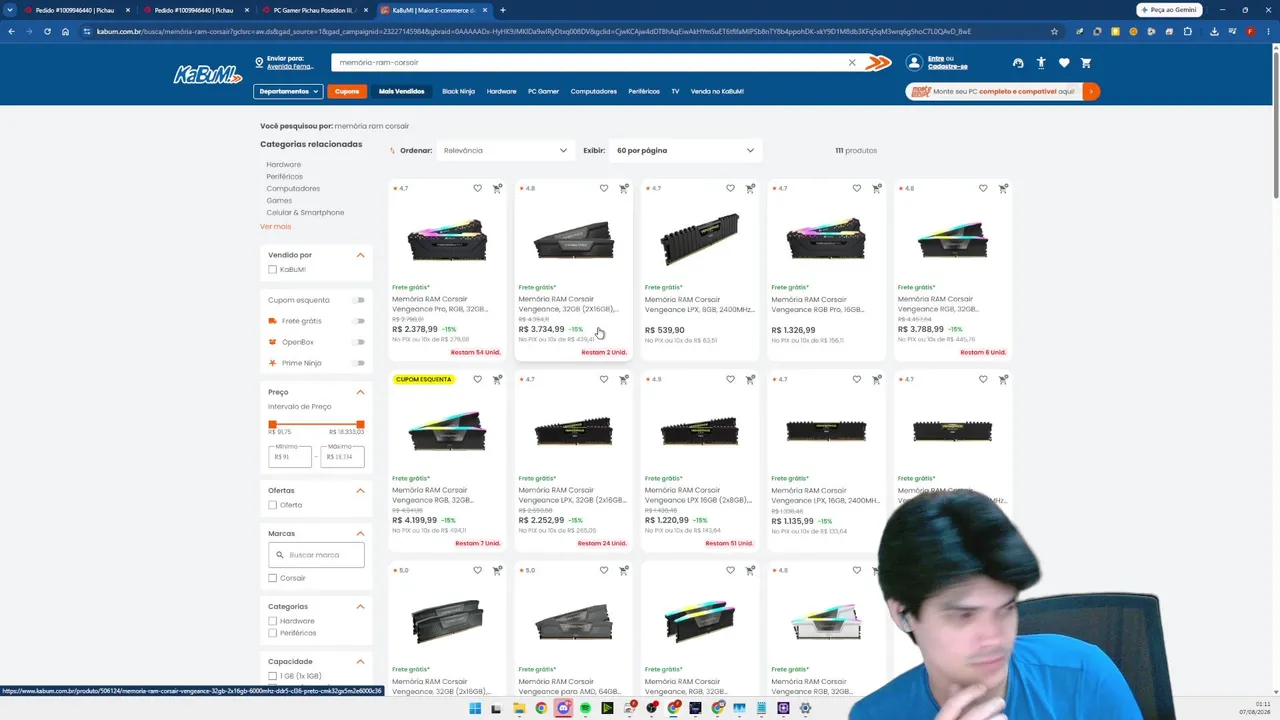Screen dimensions: 1280x720
Task: Click the search arrow icon in KaBuM search bar
Action: [x=878, y=63]
